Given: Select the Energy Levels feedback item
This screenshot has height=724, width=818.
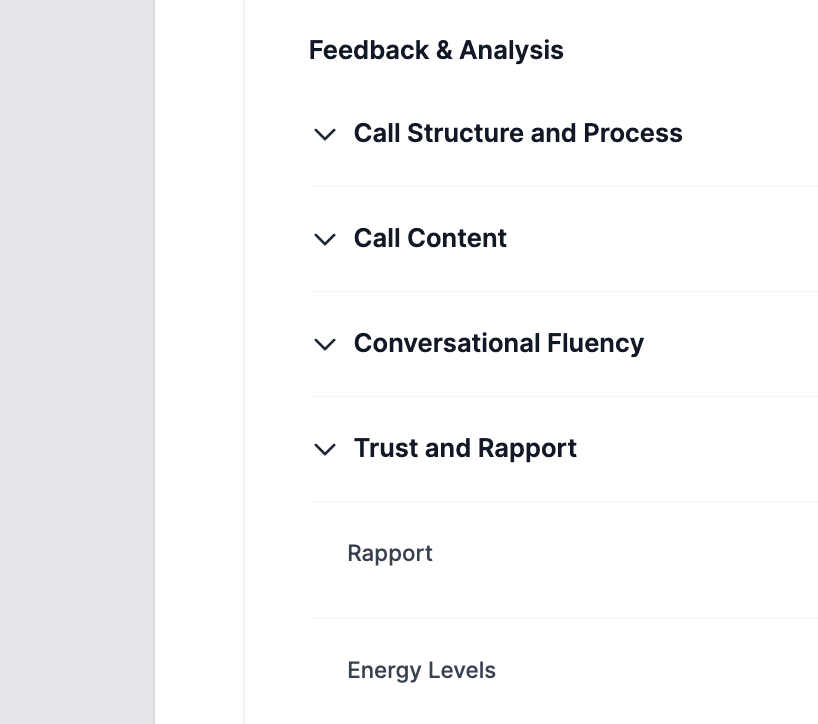Looking at the screenshot, I should pos(421,670).
